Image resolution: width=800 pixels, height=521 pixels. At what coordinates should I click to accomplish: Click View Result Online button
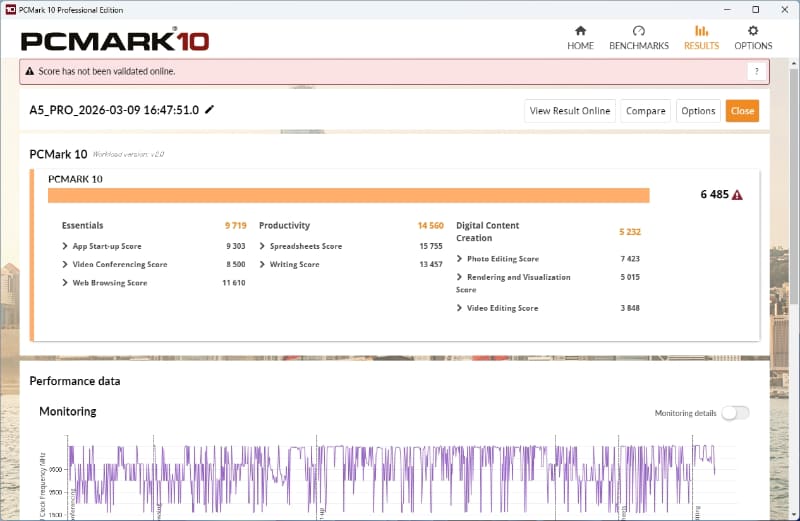[570, 111]
